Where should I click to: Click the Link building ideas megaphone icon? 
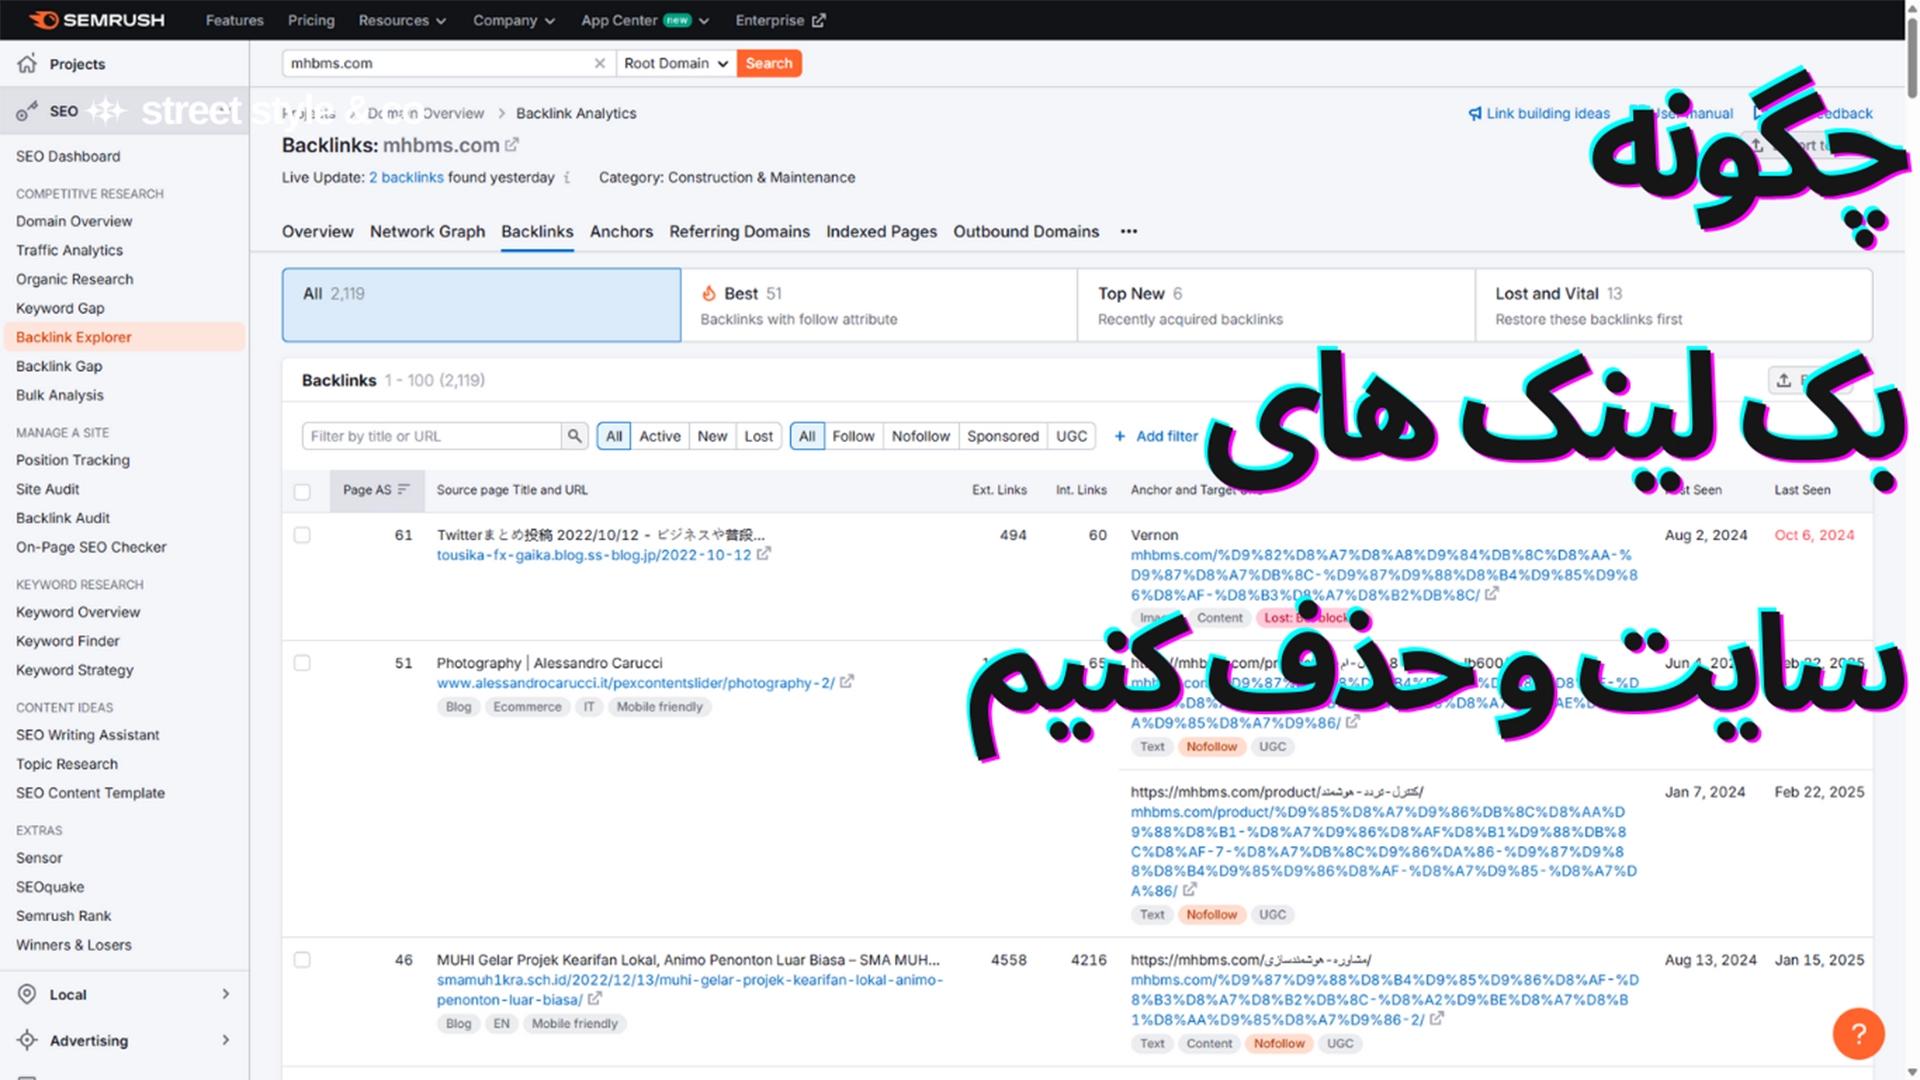pos(1475,113)
